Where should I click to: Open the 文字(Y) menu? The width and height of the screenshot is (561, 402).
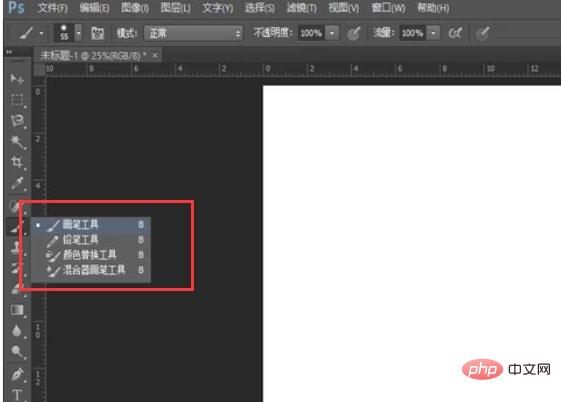(218, 8)
